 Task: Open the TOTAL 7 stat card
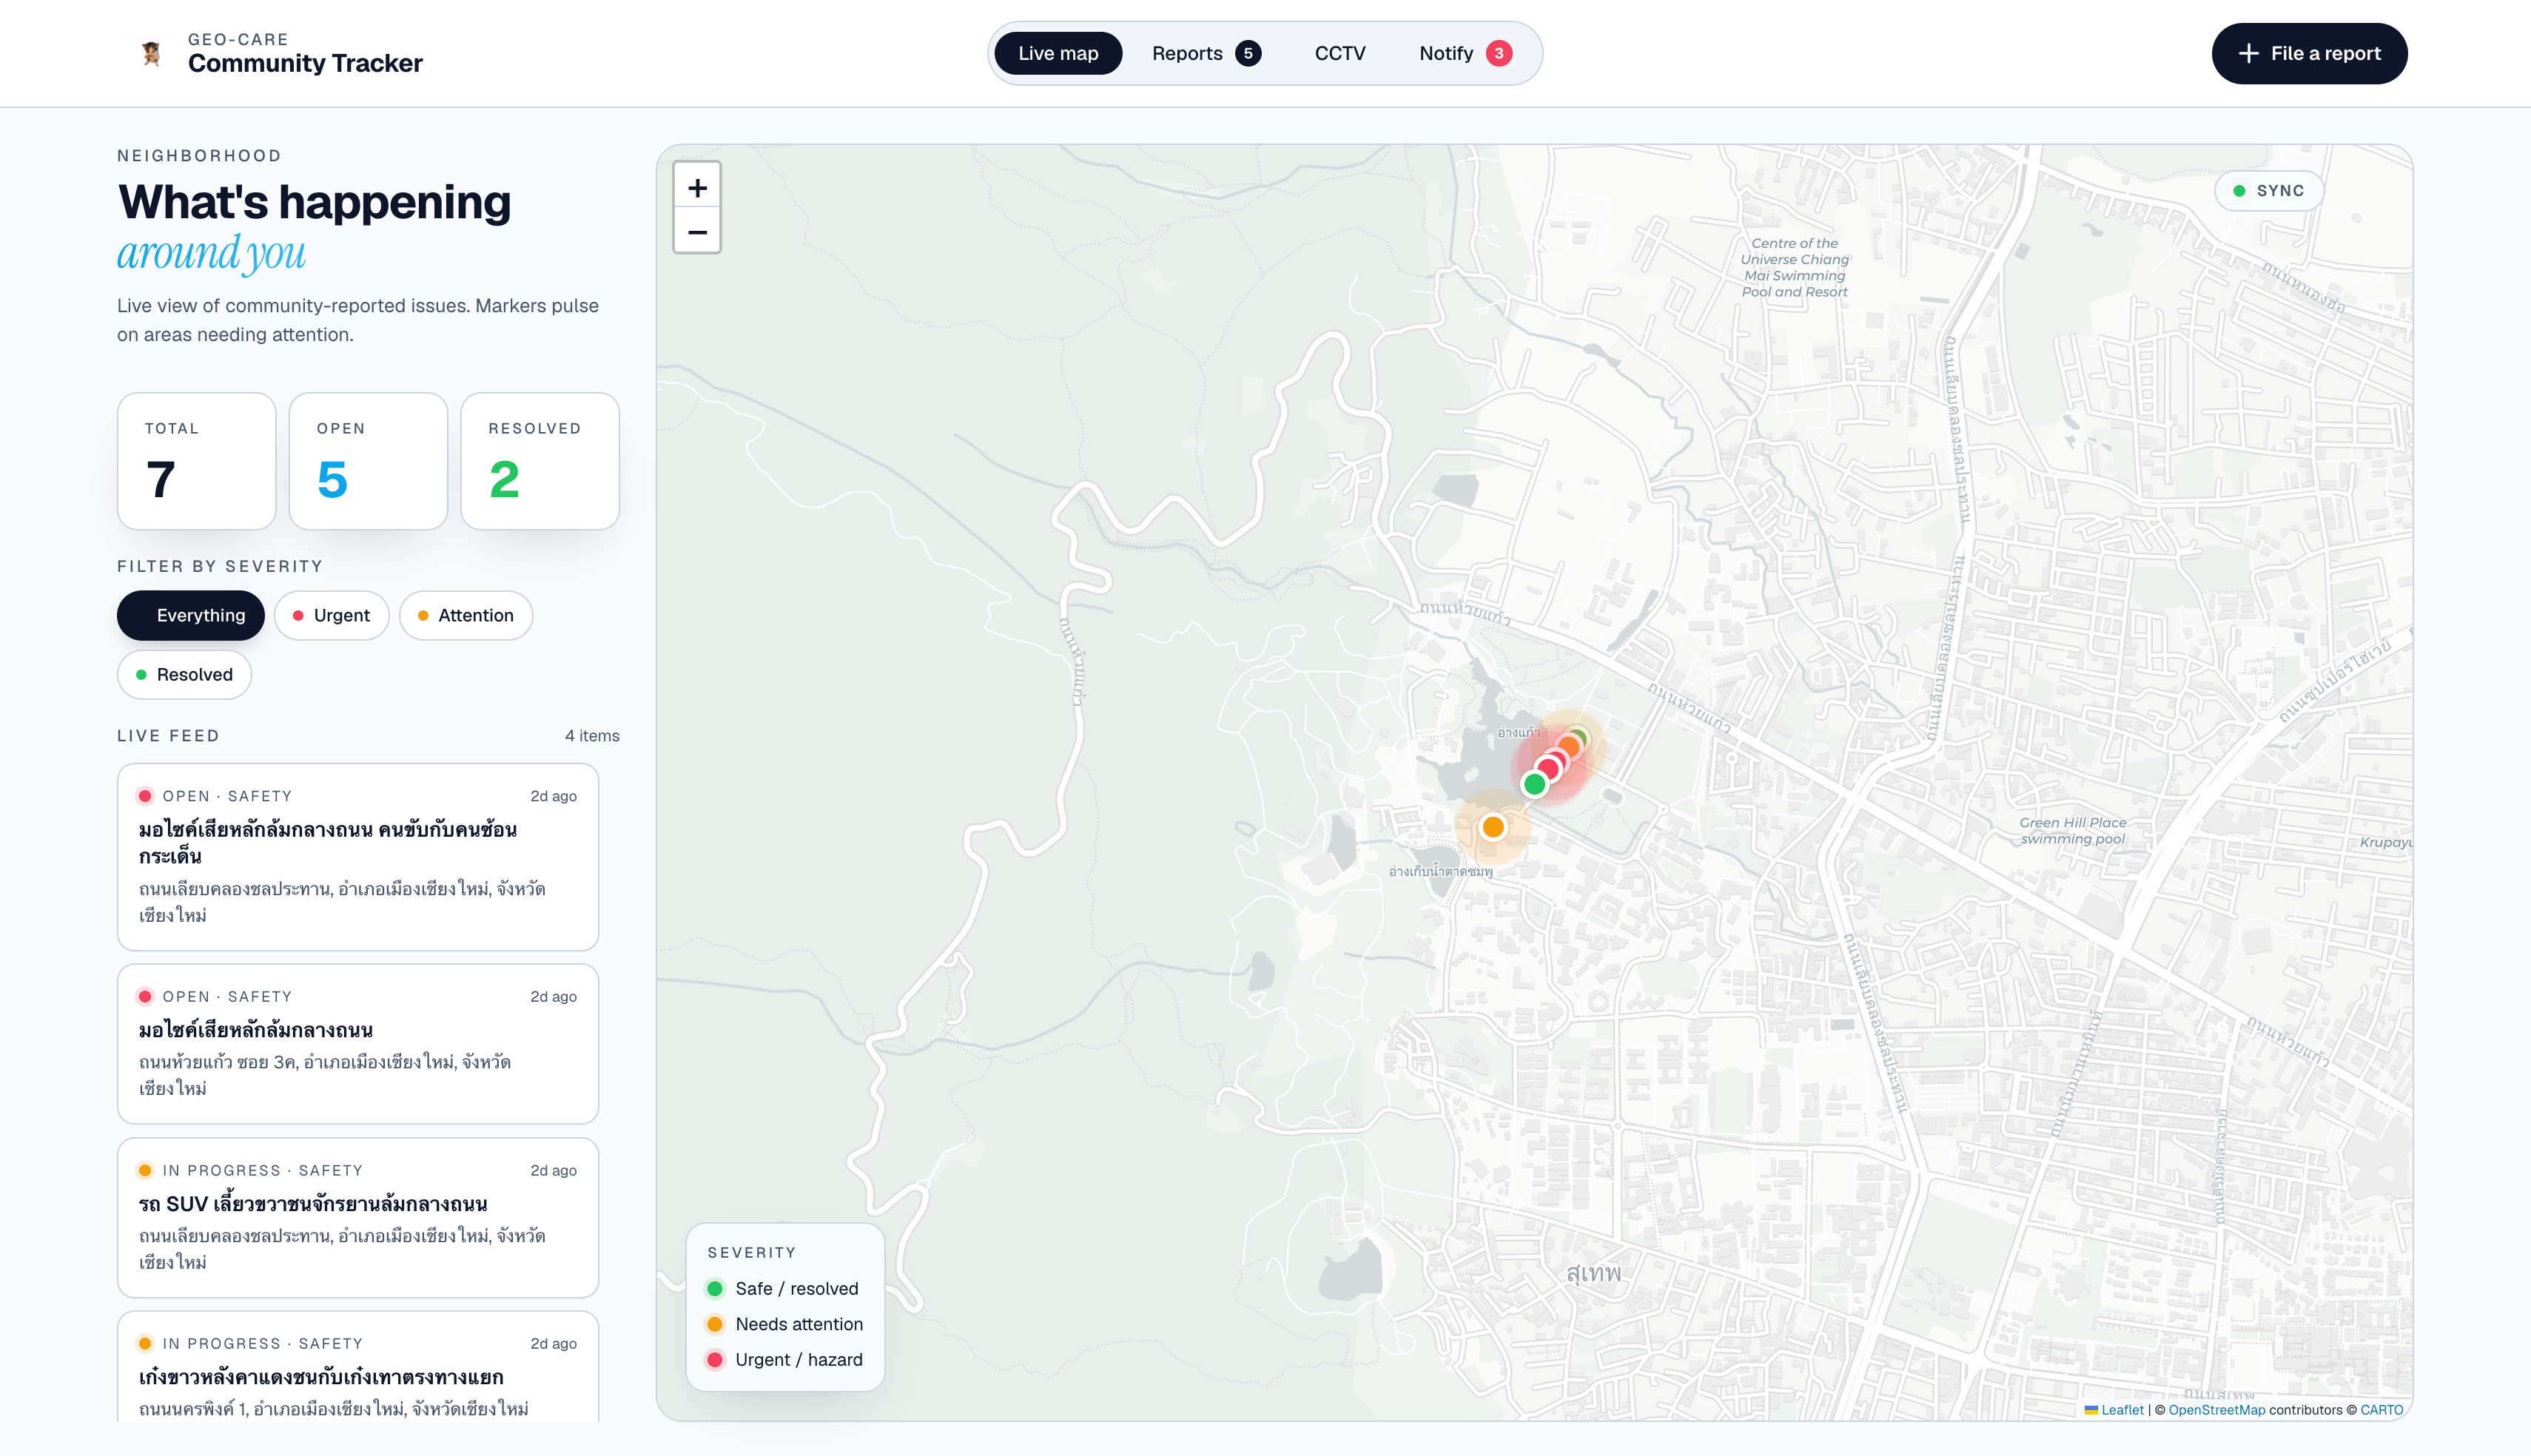(196, 461)
